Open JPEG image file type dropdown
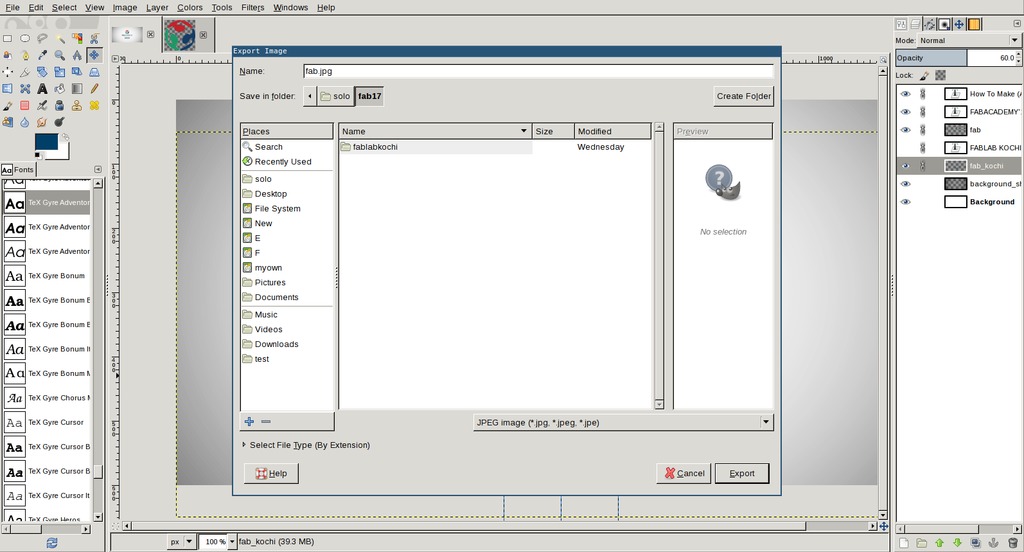 [624, 423]
